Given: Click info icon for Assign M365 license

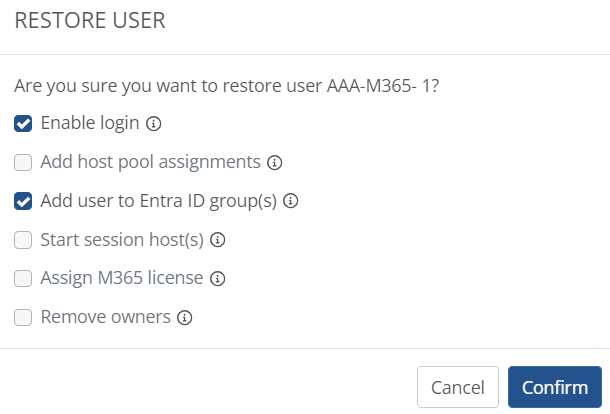Looking at the screenshot, I should pyautogui.click(x=217, y=279).
